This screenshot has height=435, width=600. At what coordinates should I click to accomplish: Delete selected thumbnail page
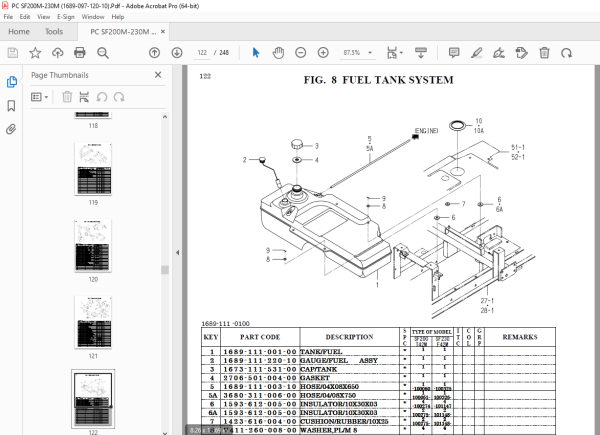[x=67, y=97]
